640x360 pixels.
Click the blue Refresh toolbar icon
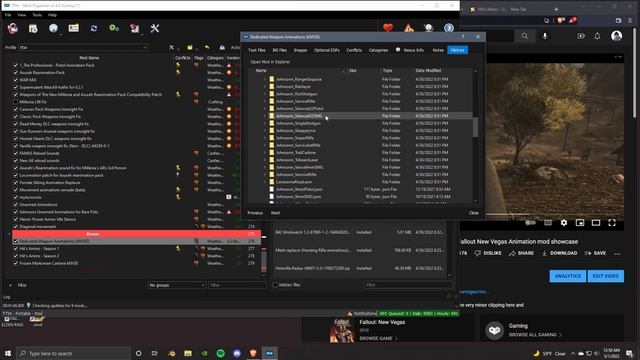click(x=94, y=28)
